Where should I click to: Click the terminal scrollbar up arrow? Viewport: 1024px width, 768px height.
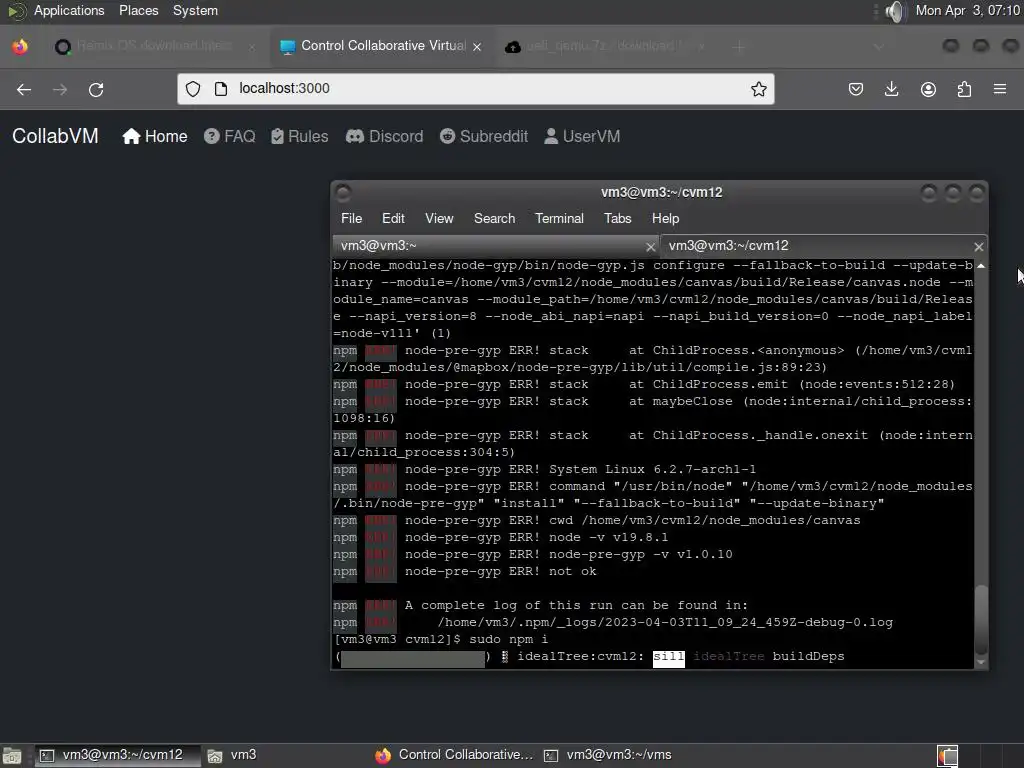pyautogui.click(x=980, y=266)
